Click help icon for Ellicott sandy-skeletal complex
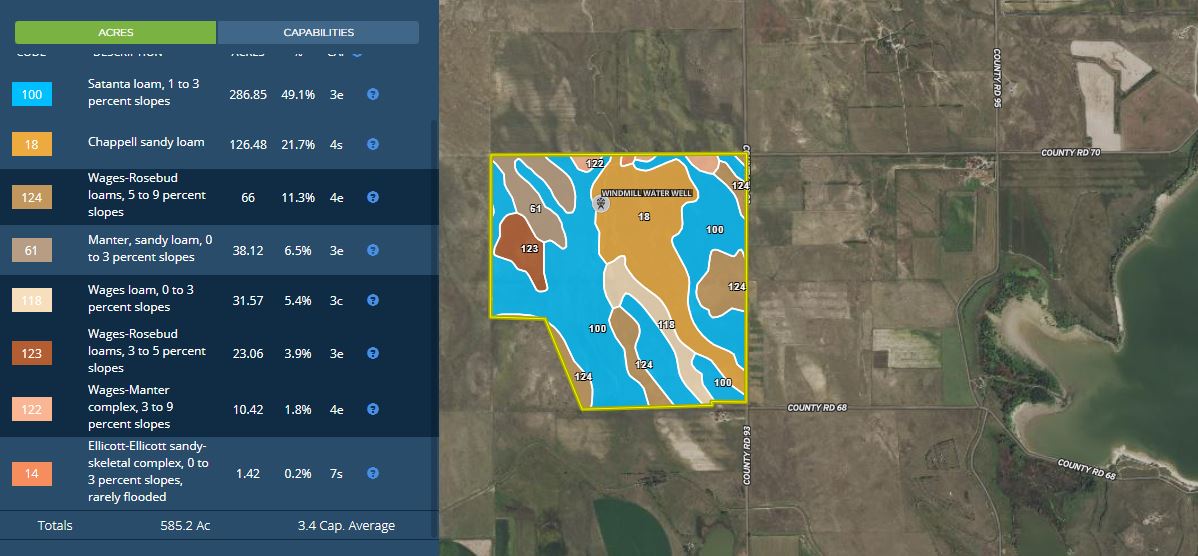 [372, 473]
